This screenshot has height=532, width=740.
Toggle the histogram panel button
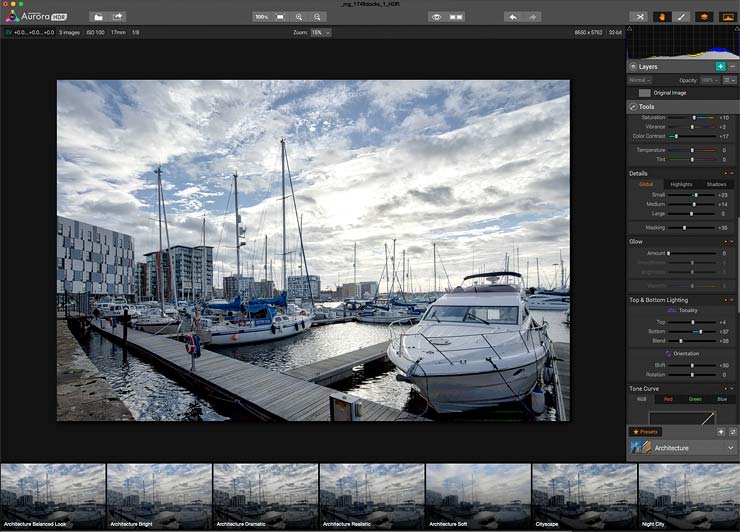point(728,17)
